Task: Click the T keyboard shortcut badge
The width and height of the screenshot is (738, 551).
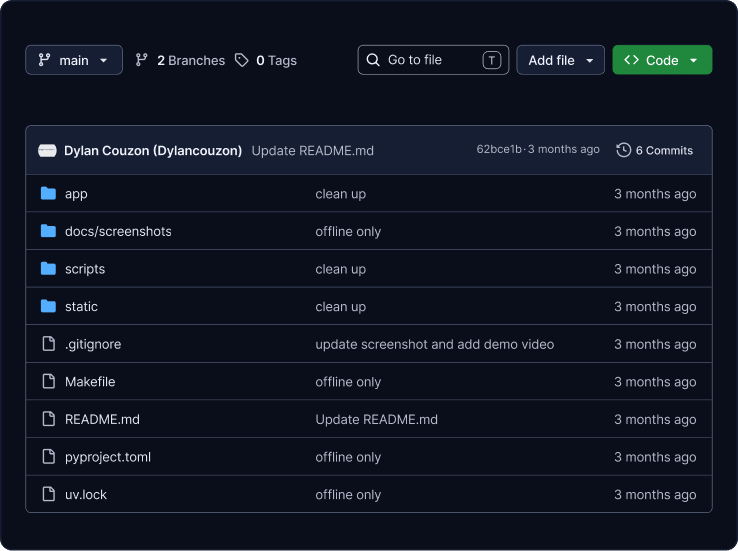Action: coord(491,60)
